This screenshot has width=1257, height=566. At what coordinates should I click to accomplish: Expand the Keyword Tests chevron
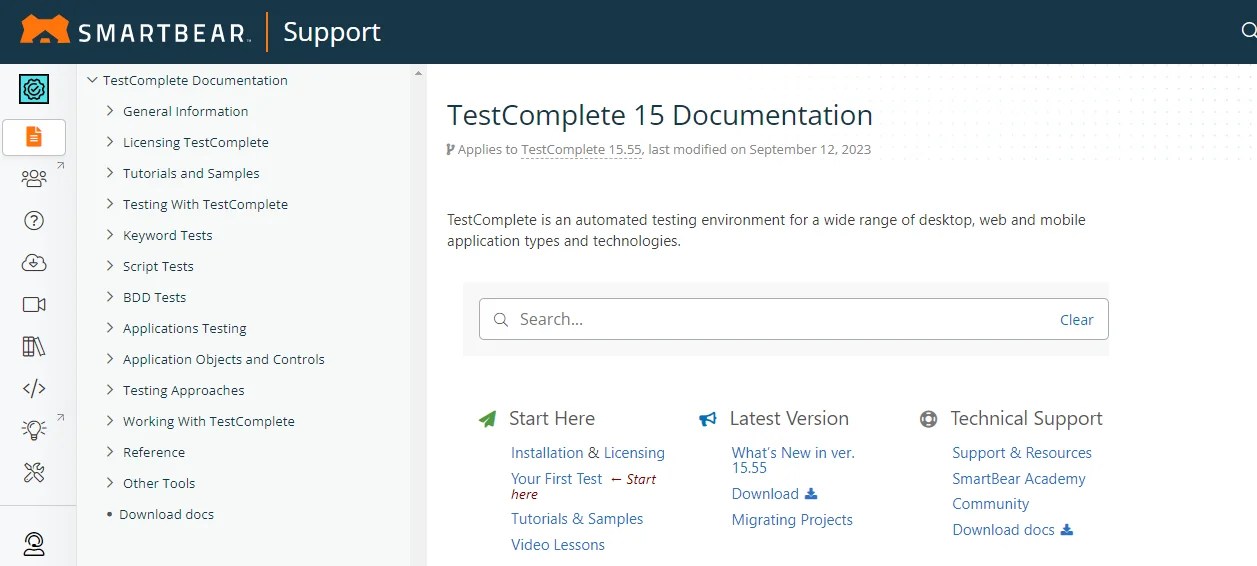110,235
